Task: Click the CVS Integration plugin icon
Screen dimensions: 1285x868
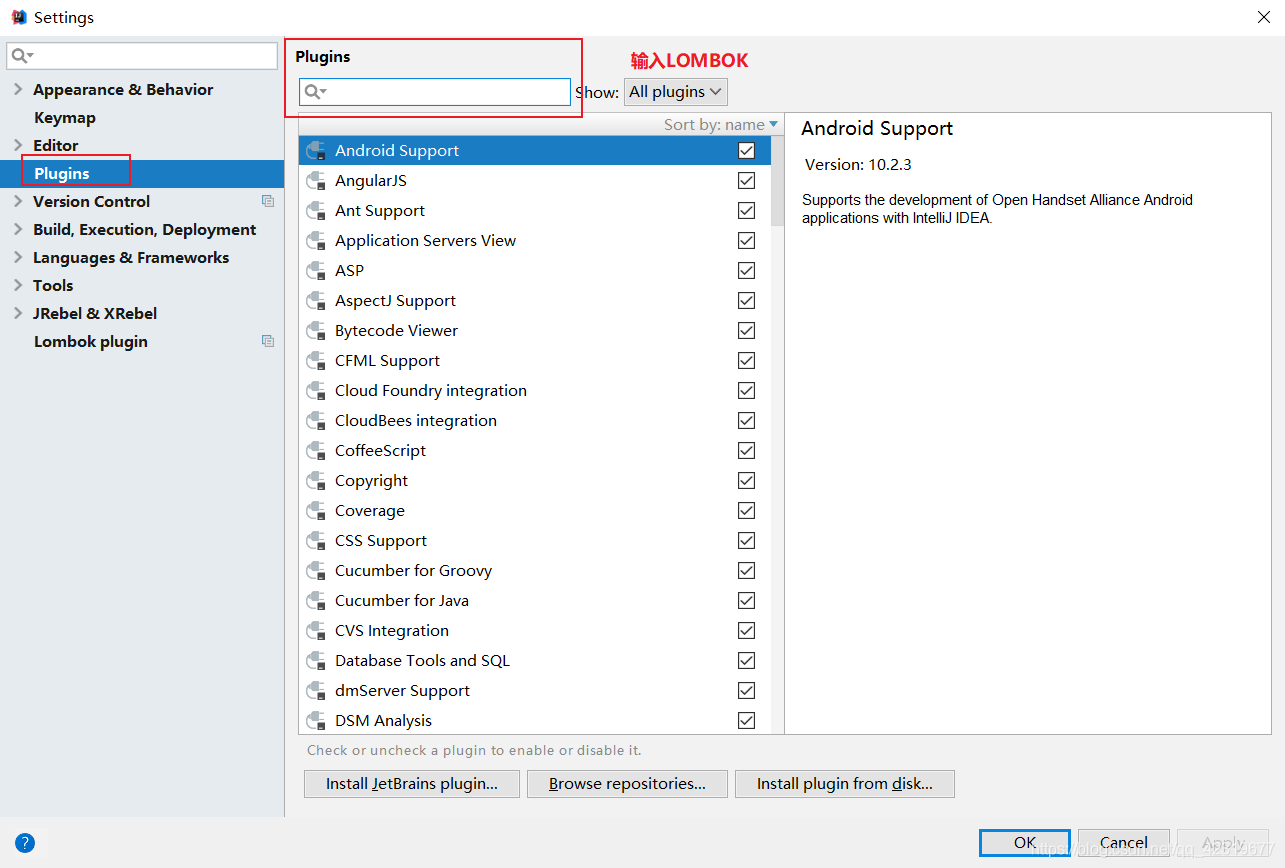Action: coord(317,630)
